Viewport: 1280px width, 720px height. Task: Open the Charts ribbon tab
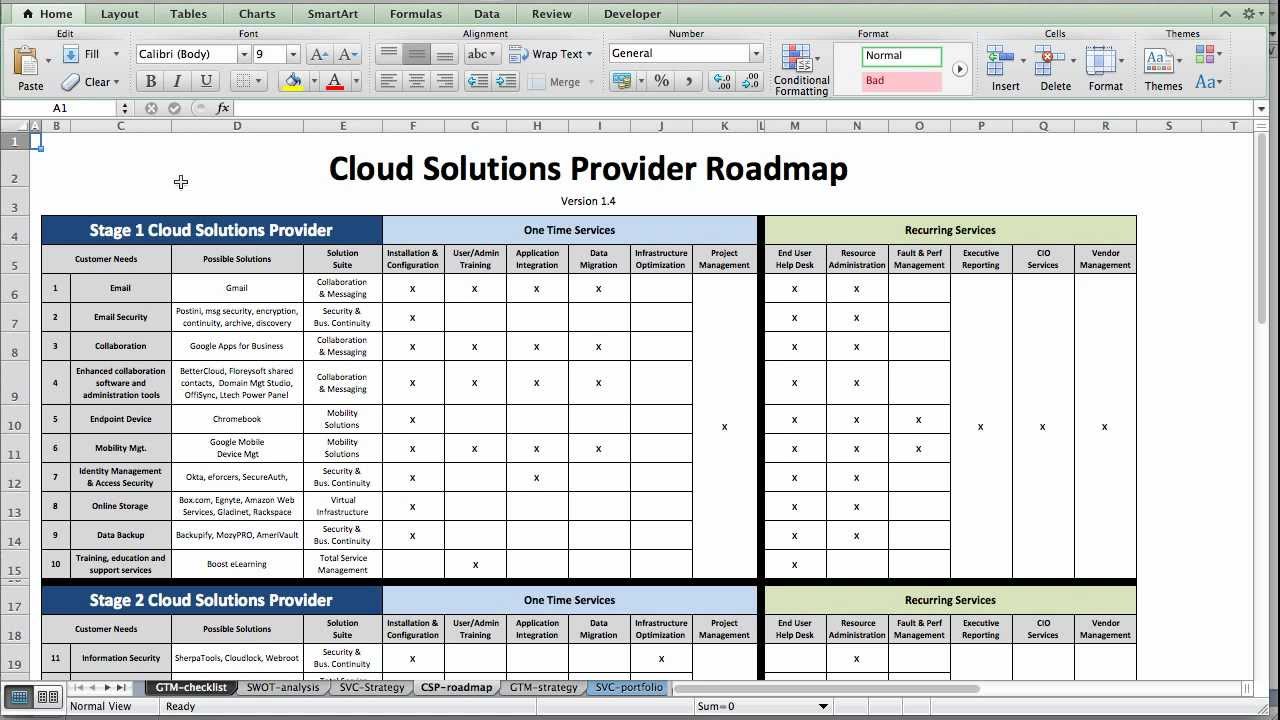[257, 14]
